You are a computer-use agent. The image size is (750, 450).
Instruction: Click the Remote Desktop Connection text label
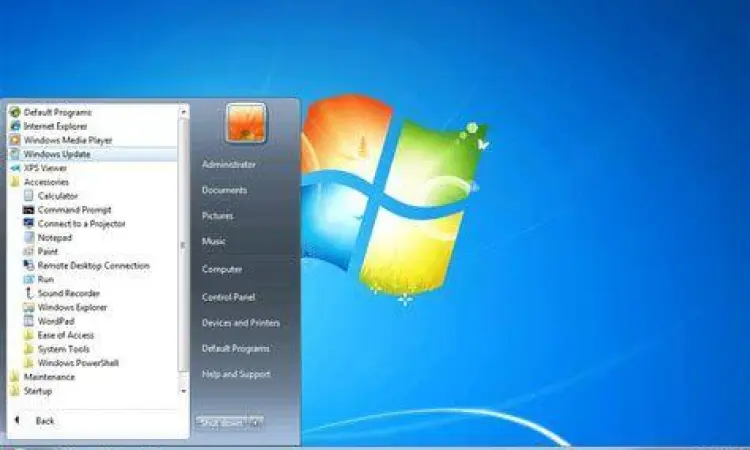coord(94,265)
